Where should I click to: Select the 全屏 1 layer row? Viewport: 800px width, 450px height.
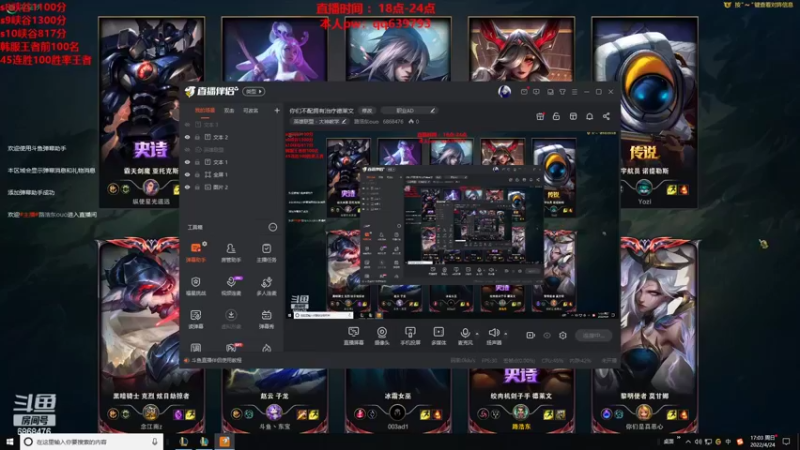coord(232,174)
